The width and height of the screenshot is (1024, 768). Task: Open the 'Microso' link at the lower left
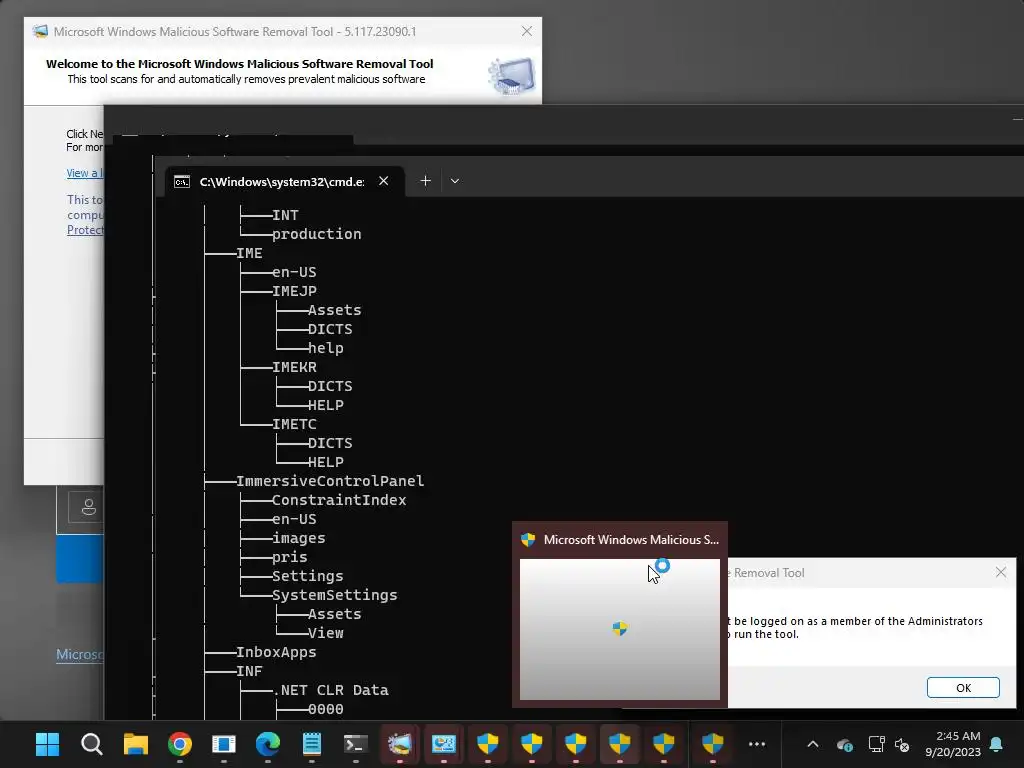(80, 654)
